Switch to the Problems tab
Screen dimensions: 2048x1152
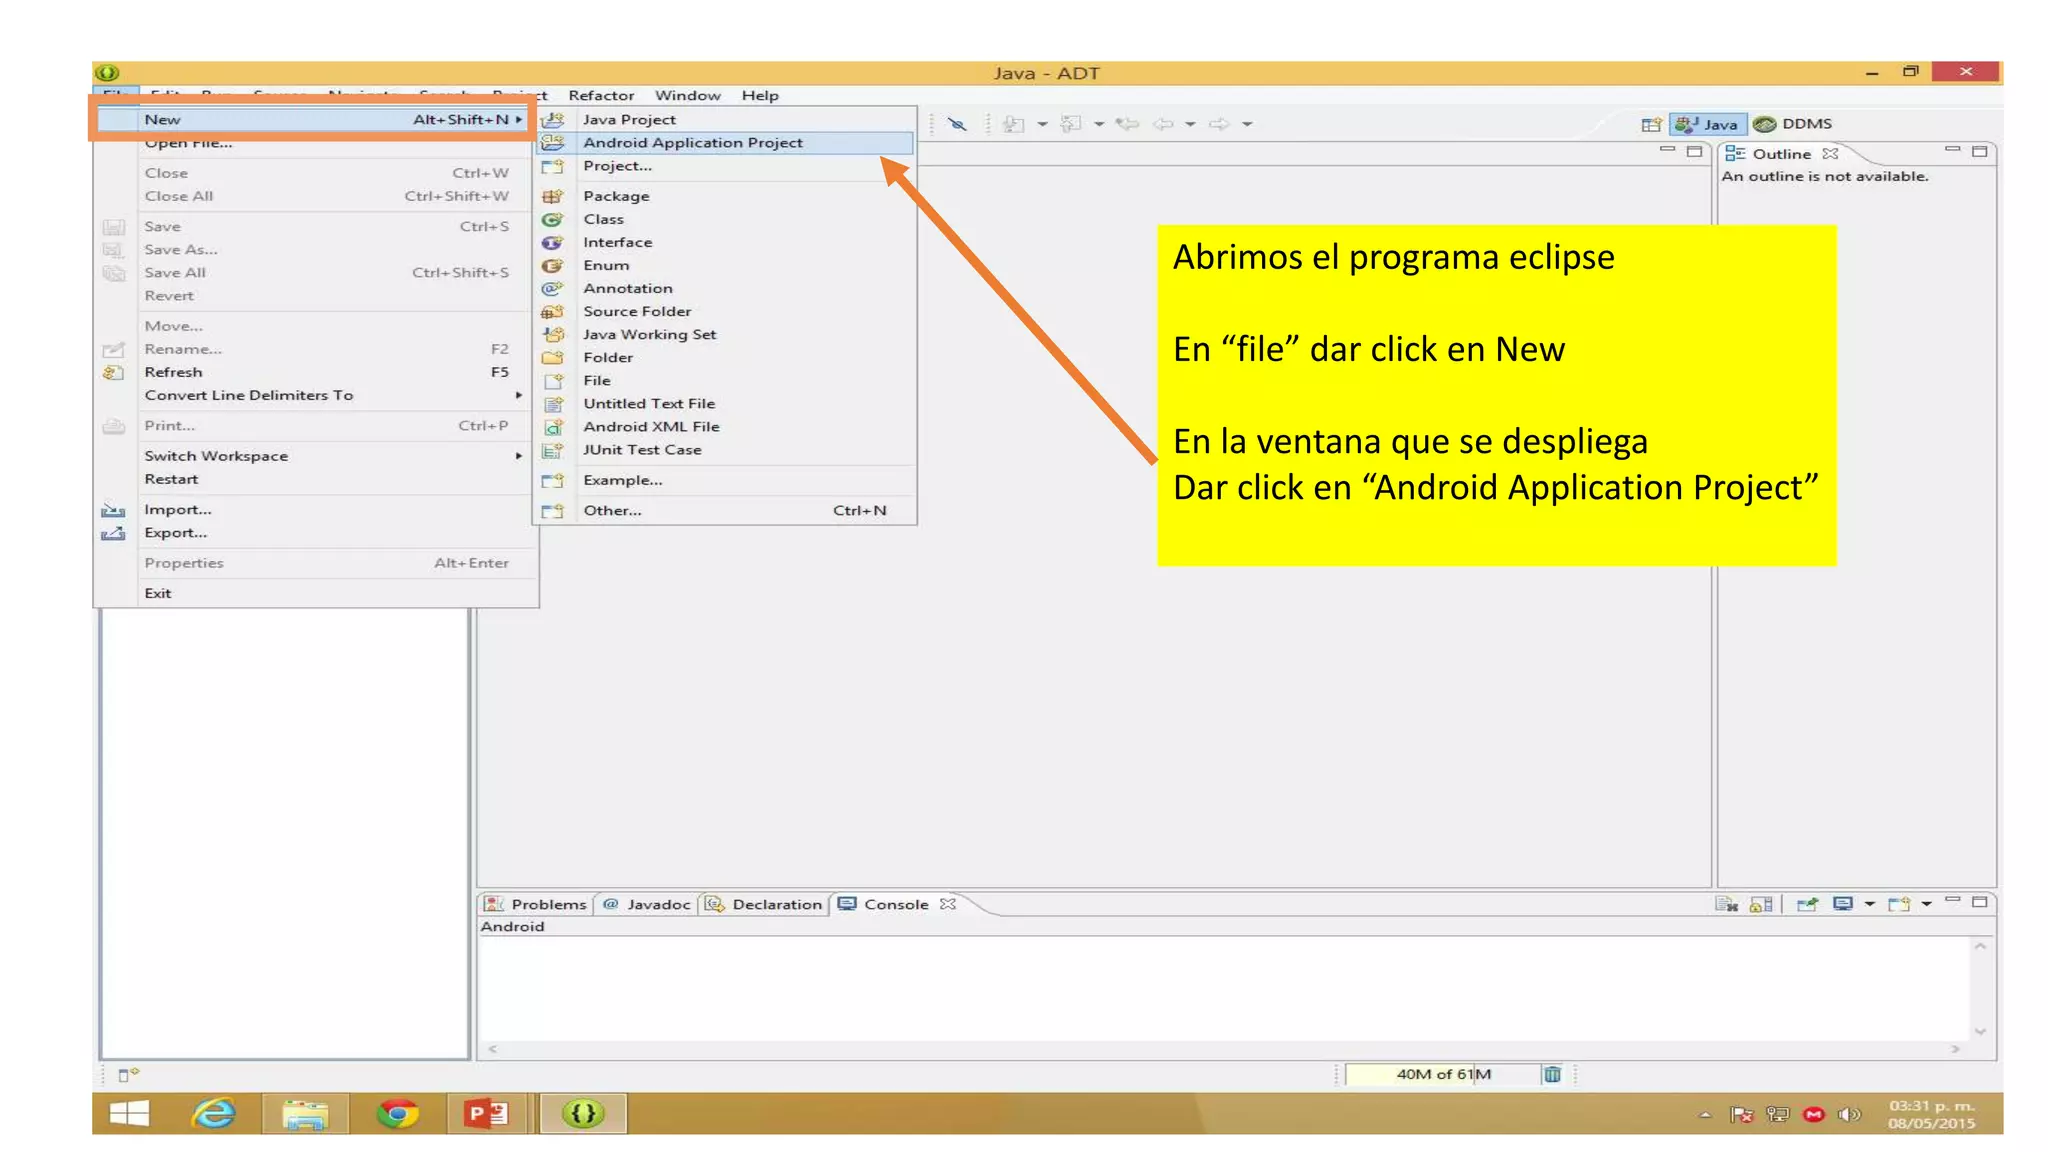535,904
